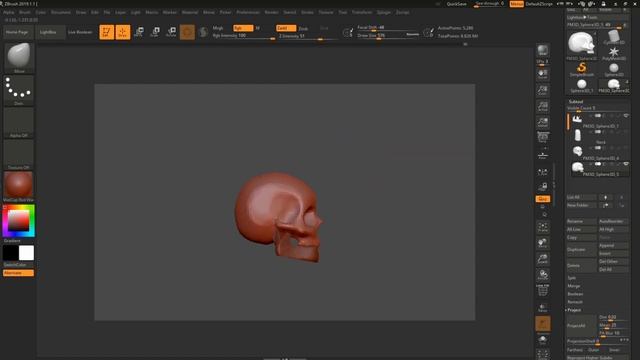
Task: Open the Alpha Off selector
Action: point(19,122)
